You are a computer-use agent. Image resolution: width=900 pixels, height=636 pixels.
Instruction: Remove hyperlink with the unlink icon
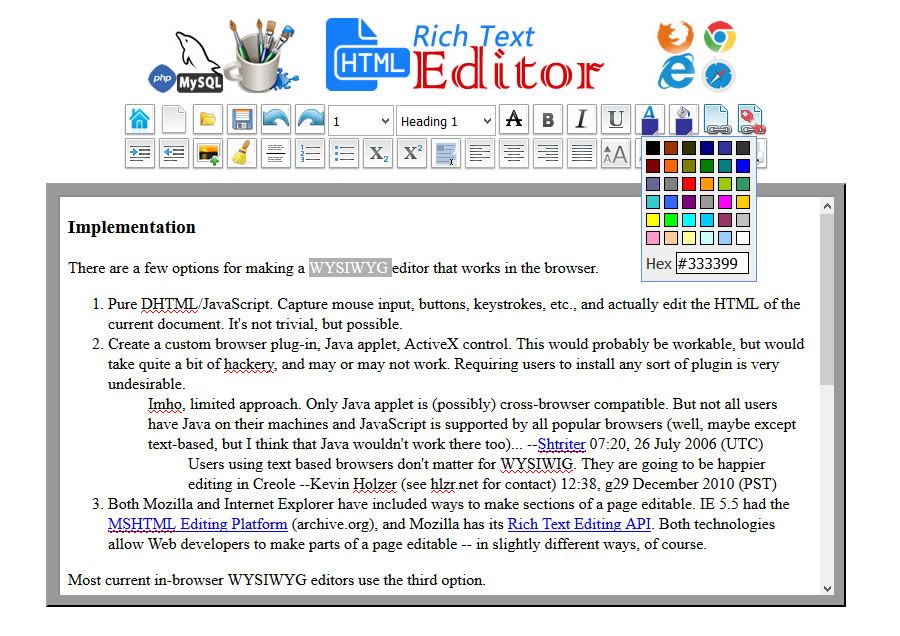pos(751,119)
